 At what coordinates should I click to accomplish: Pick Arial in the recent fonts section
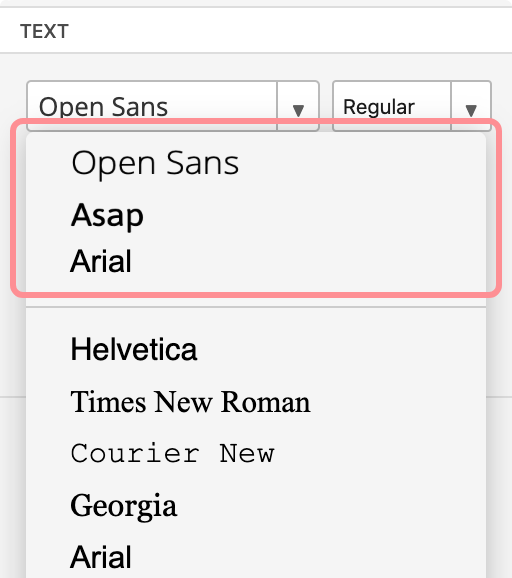[256, 261]
